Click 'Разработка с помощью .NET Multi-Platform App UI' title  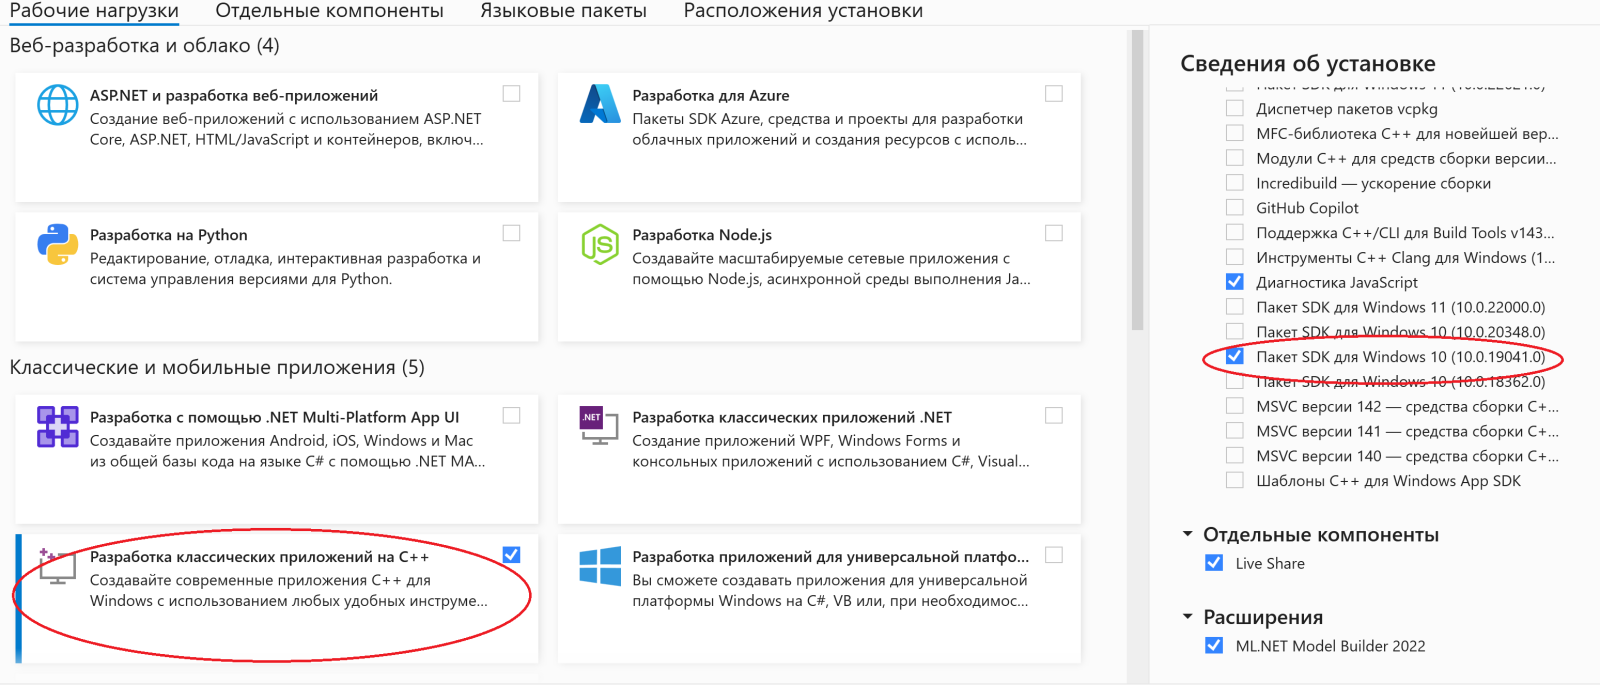tap(275, 417)
